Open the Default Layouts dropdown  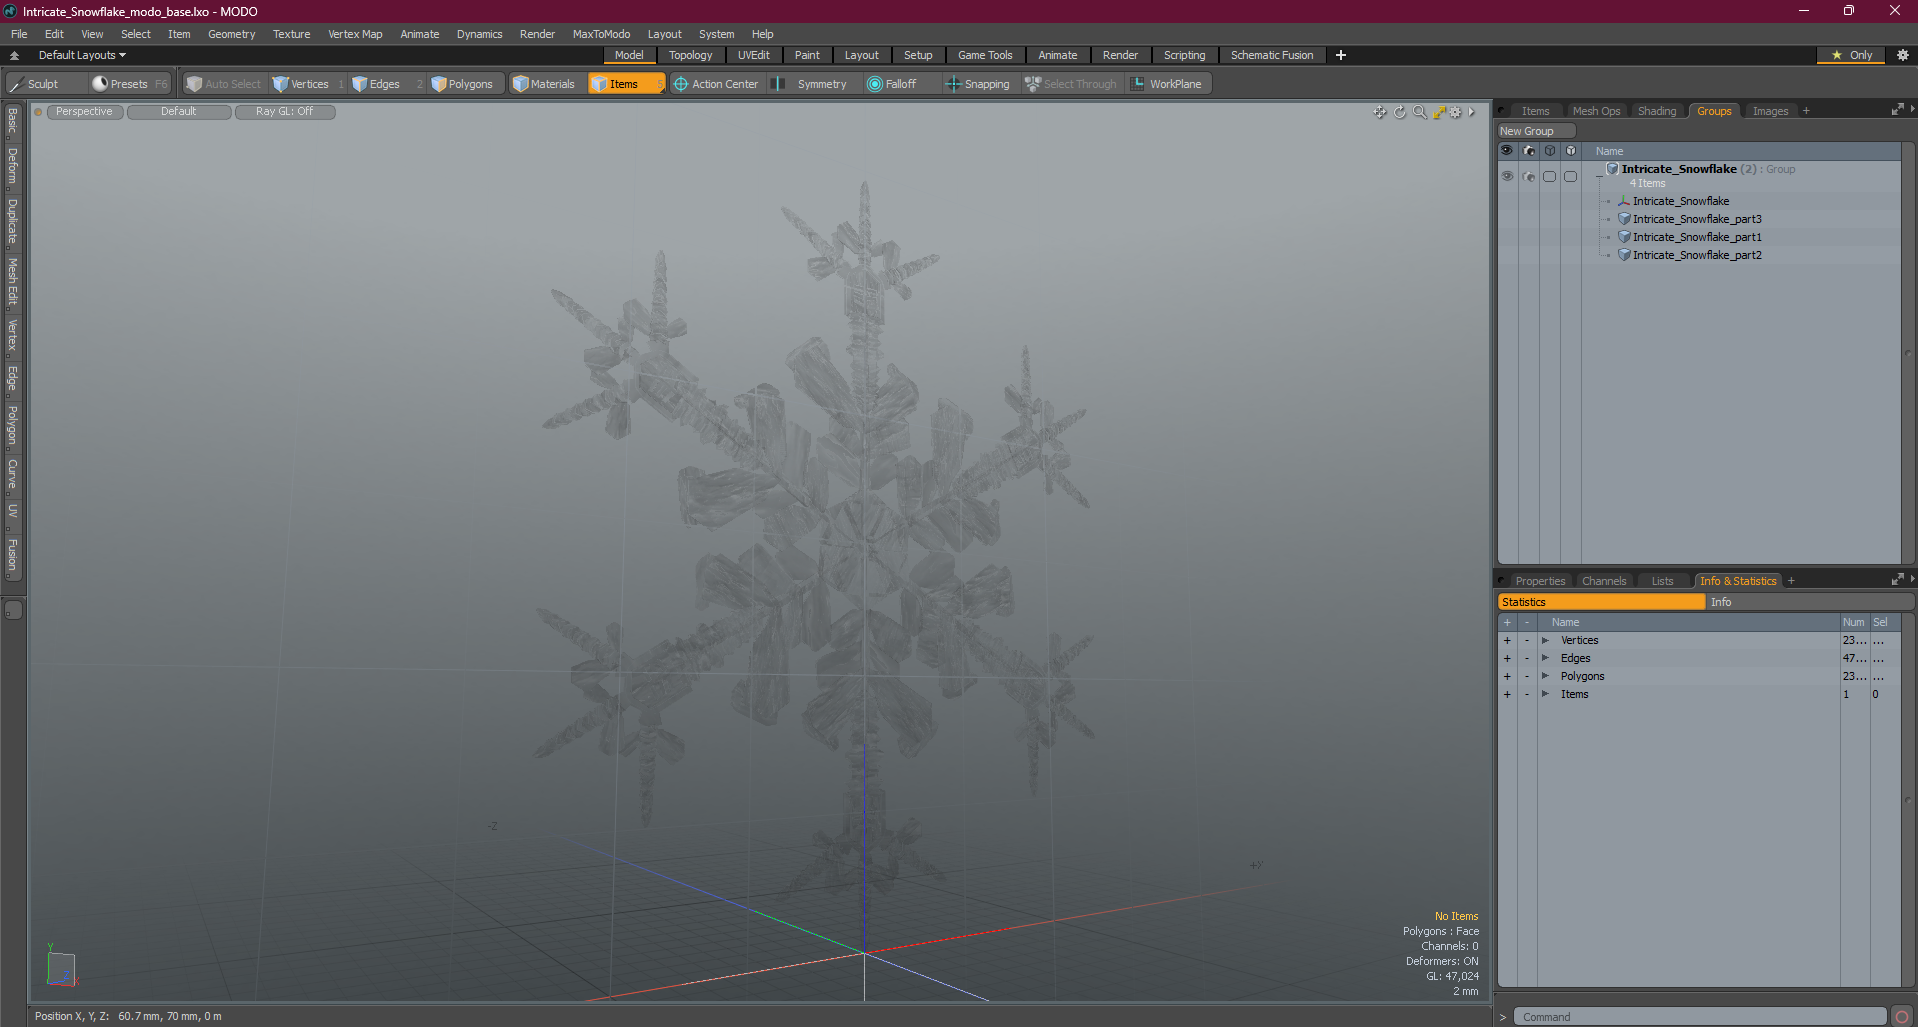(x=82, y=55)
